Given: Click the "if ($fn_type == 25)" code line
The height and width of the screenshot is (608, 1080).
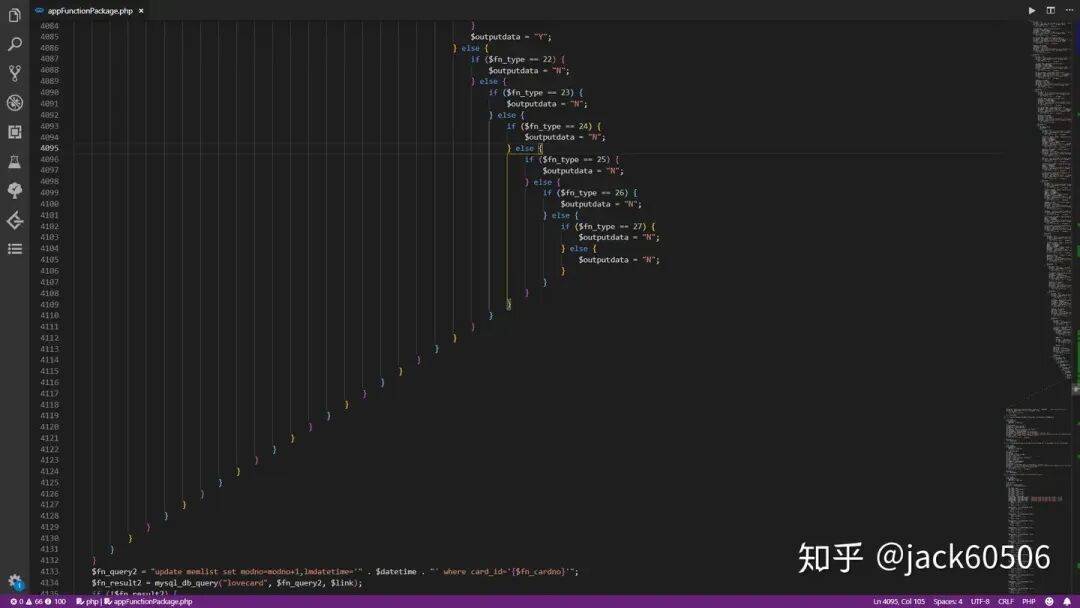Looking at the screenshot, I should tap(572, 159).
